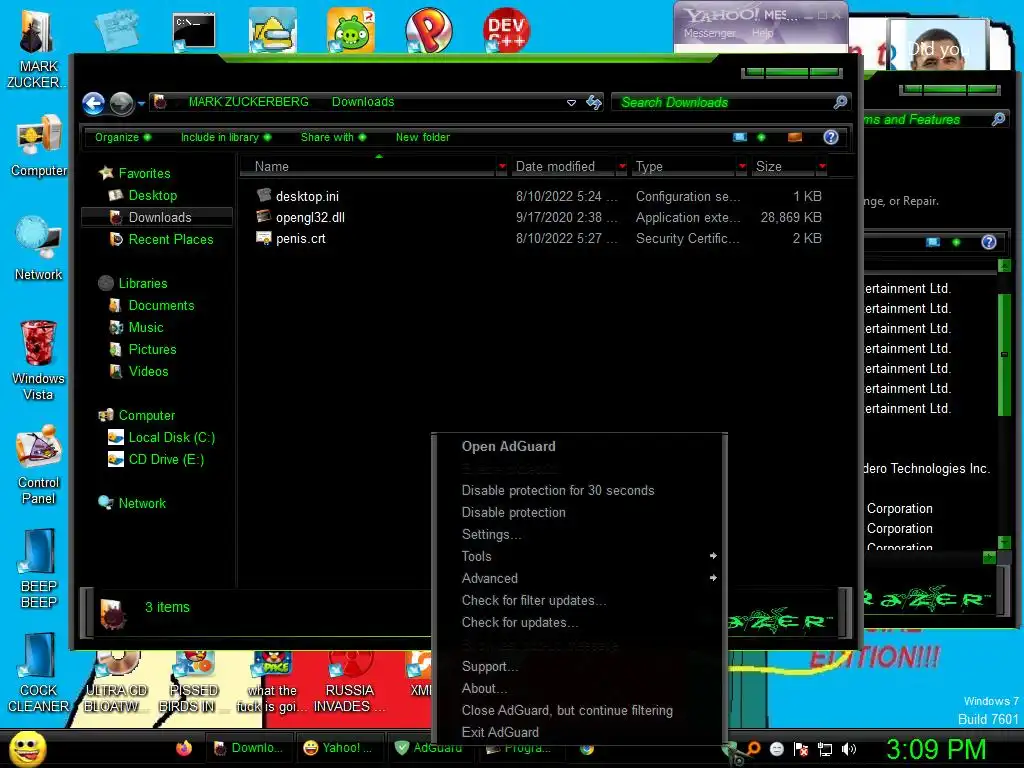The height and width of the screenshot is (768, 1024).
Task: Open the Name column filter dropdown
Action: pos(502,167)
